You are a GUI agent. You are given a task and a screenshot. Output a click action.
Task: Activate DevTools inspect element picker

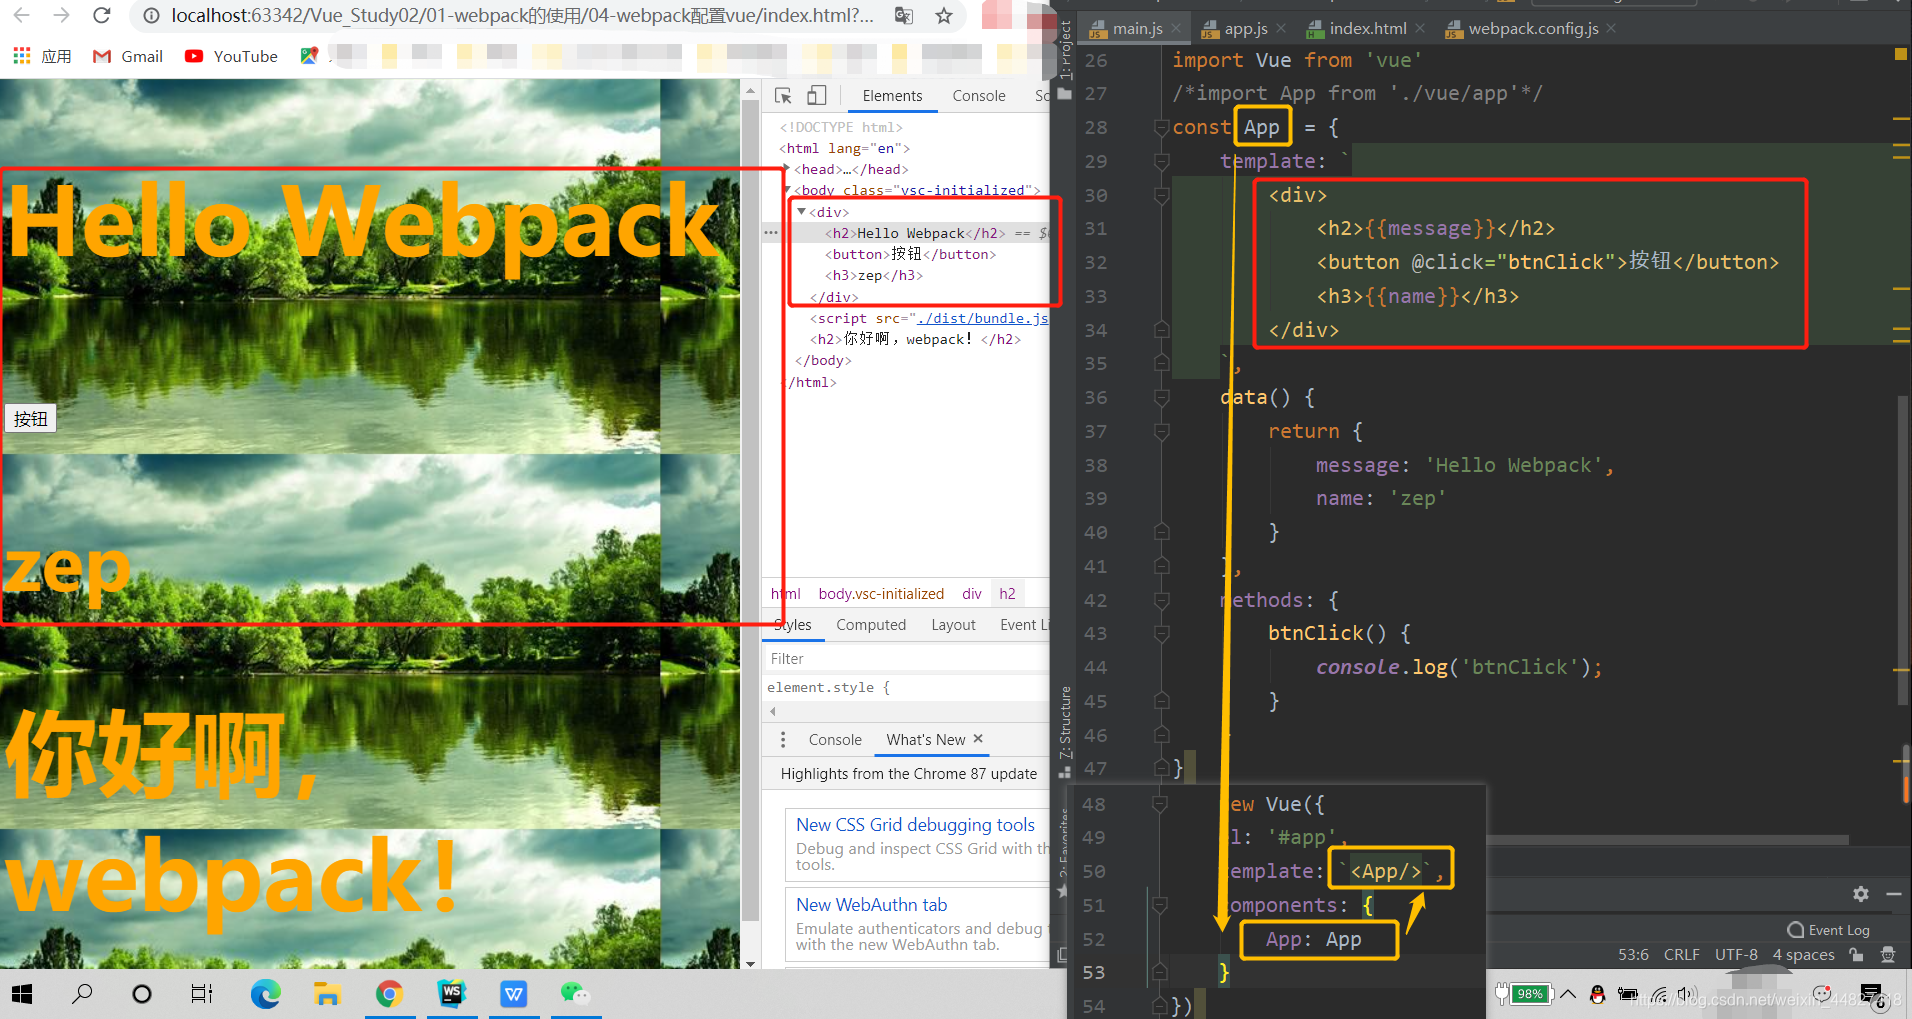[783, 95]
